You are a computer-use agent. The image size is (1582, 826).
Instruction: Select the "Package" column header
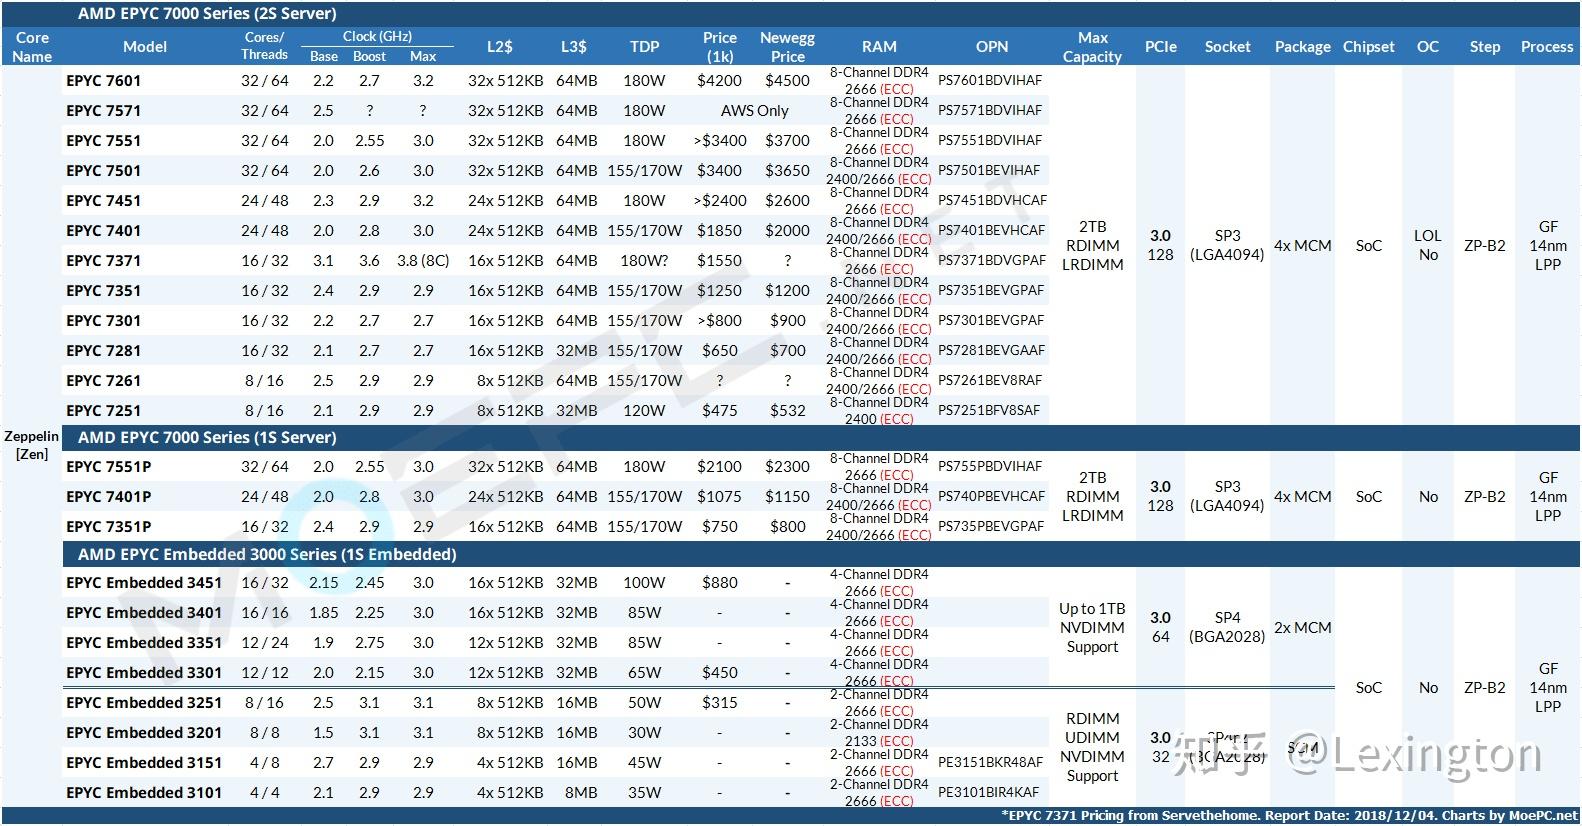[x=1303, y=47]
